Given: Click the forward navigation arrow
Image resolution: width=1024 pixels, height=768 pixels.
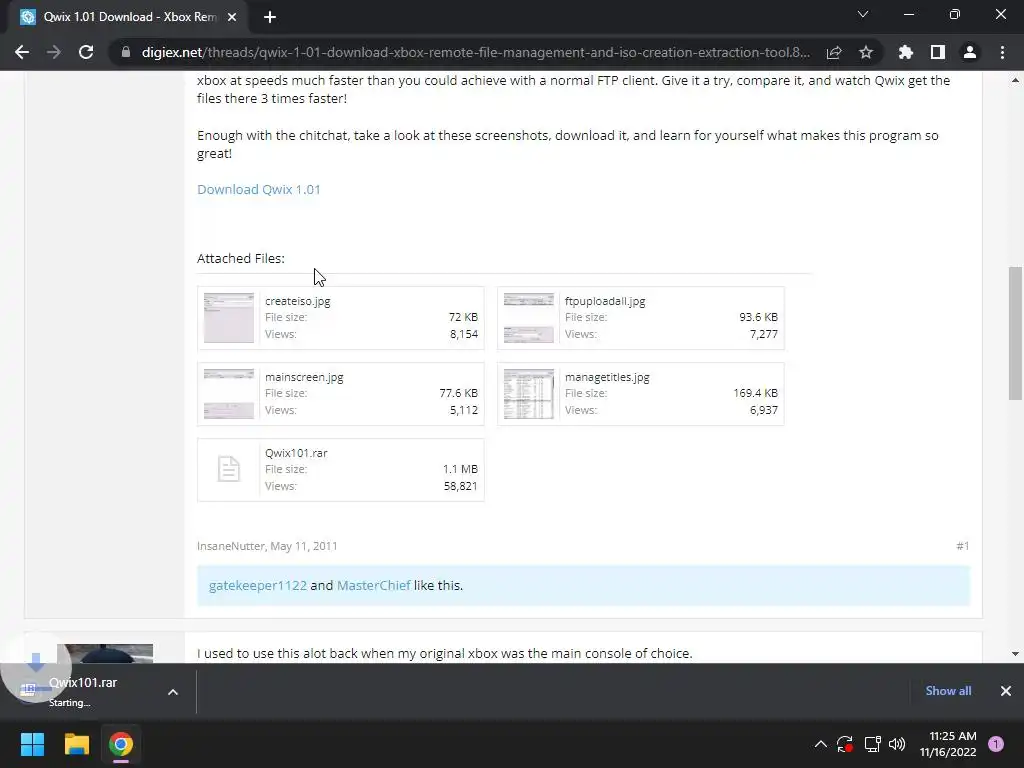Looking at the screenshot, I should [x=54, y=52].
